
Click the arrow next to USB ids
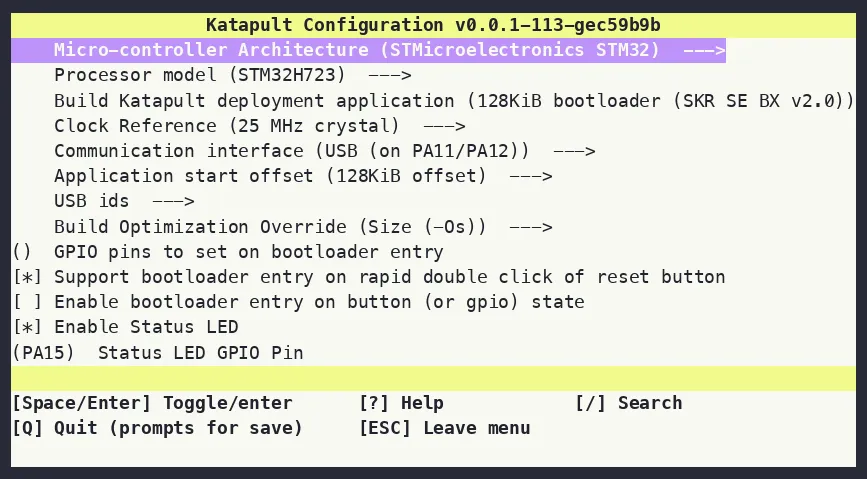coord(173,202)
